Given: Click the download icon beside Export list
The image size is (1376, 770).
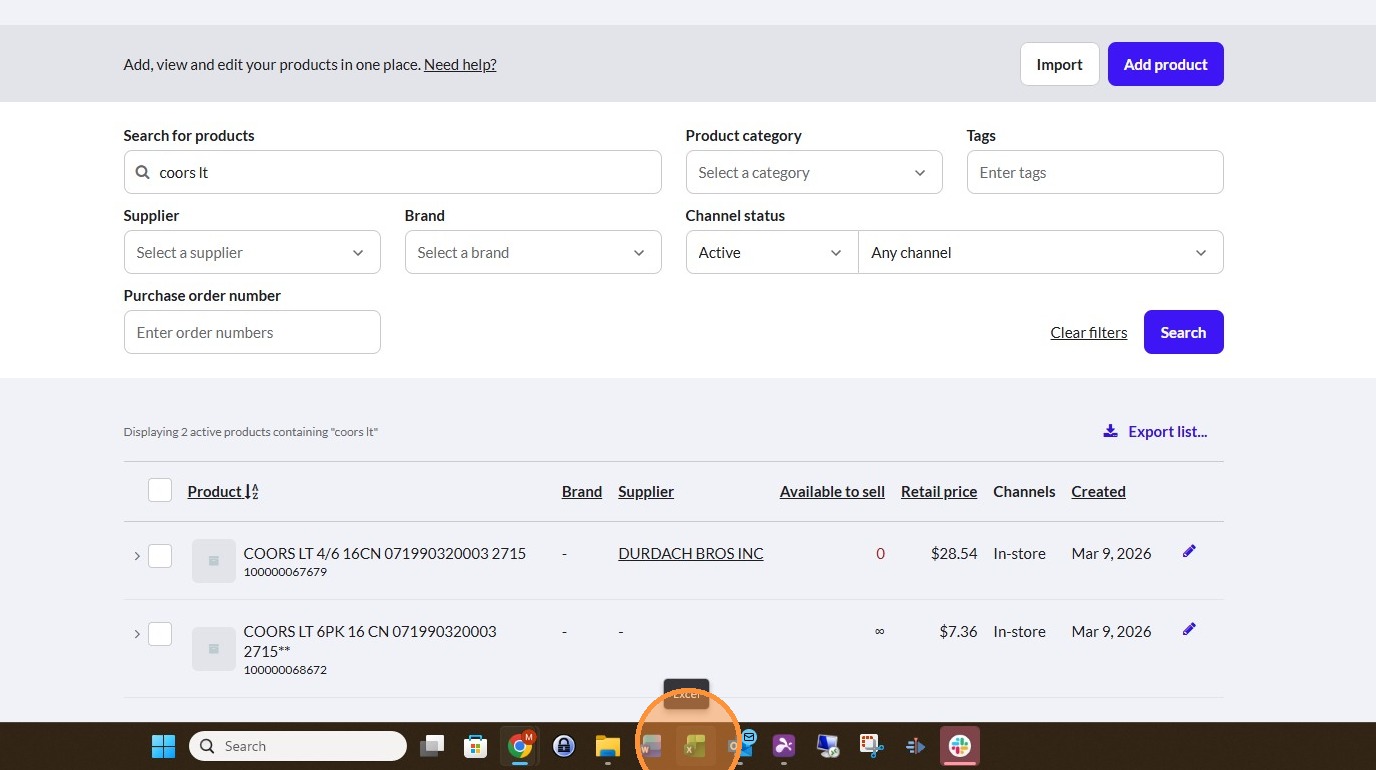Looking at the screenshot, I should (x=1110, y=431).
